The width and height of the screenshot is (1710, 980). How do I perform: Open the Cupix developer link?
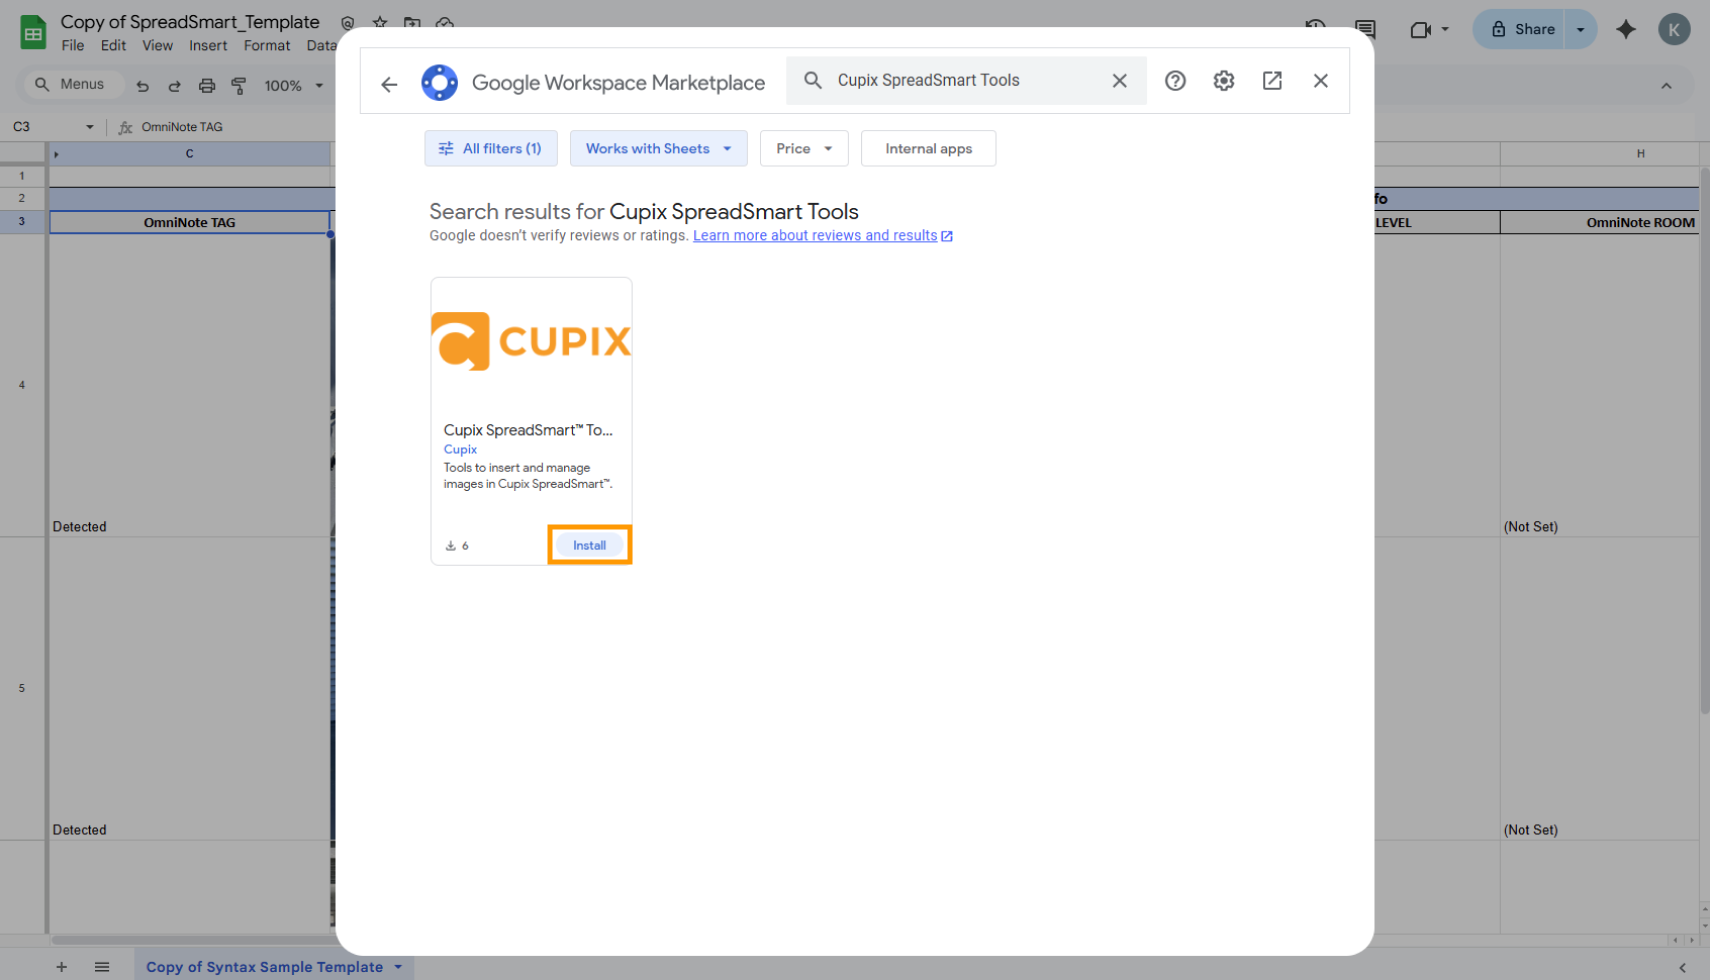tap(460, 450)
